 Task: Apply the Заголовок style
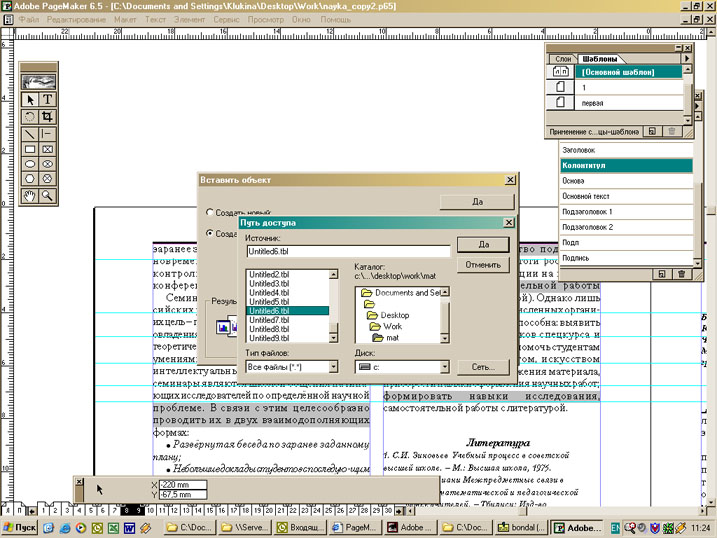626,150
